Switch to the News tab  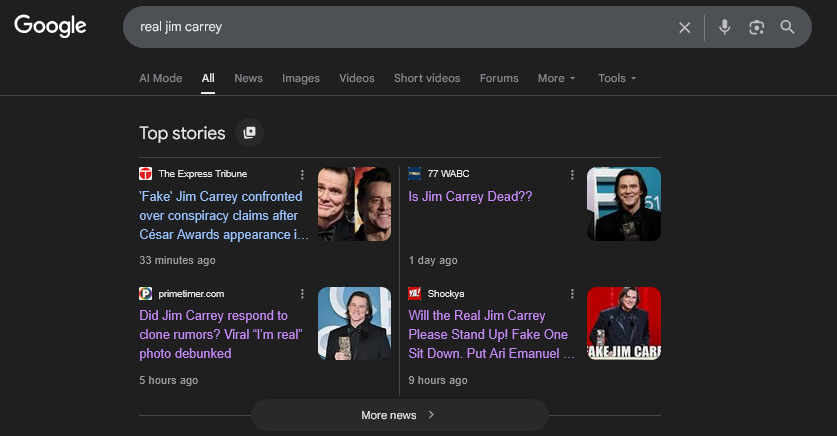(x=248, y=78)
